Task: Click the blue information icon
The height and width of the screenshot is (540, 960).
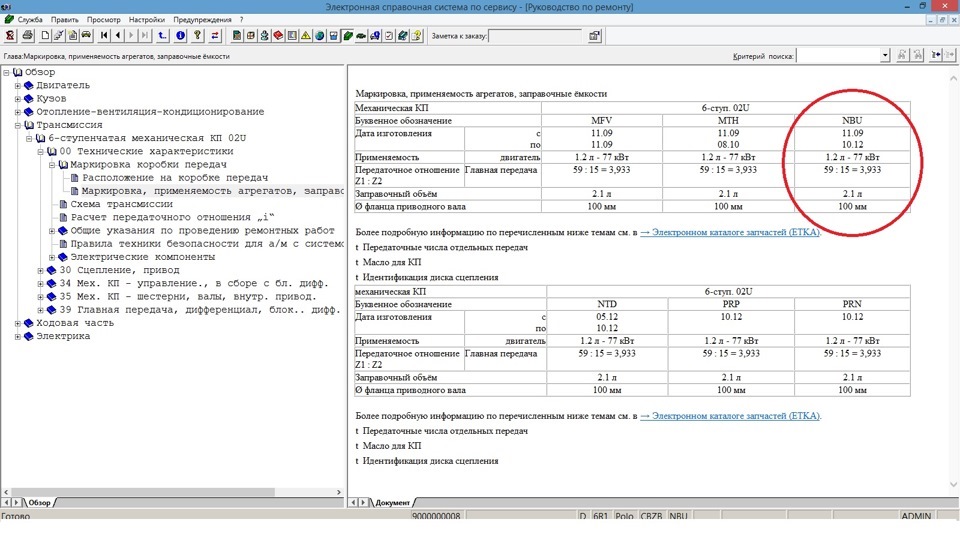Action: click(181, 36)
